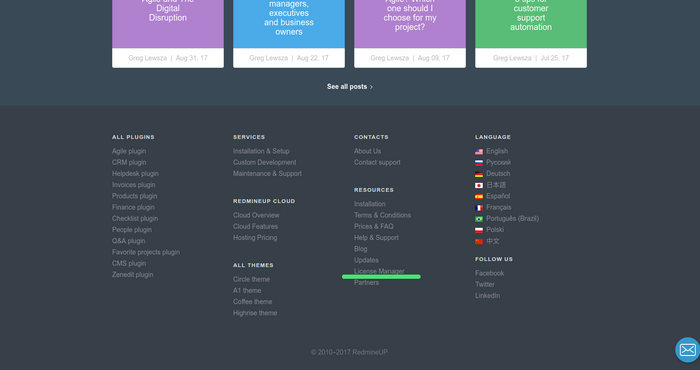Select the Coffee theme link
Screen dimensions: 700x370
pyautogui.click(x=253, y=302)
